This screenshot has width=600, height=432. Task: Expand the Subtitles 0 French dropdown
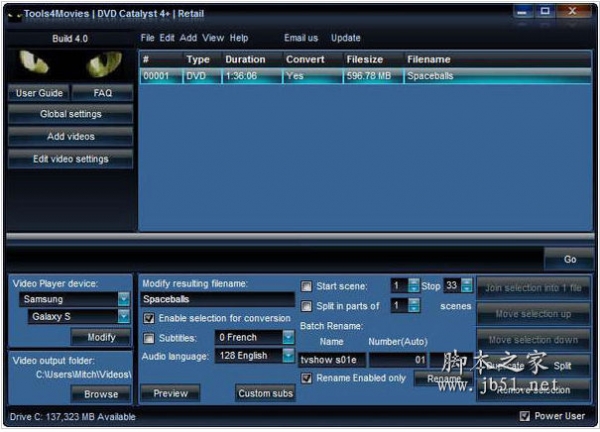point(289,337)
